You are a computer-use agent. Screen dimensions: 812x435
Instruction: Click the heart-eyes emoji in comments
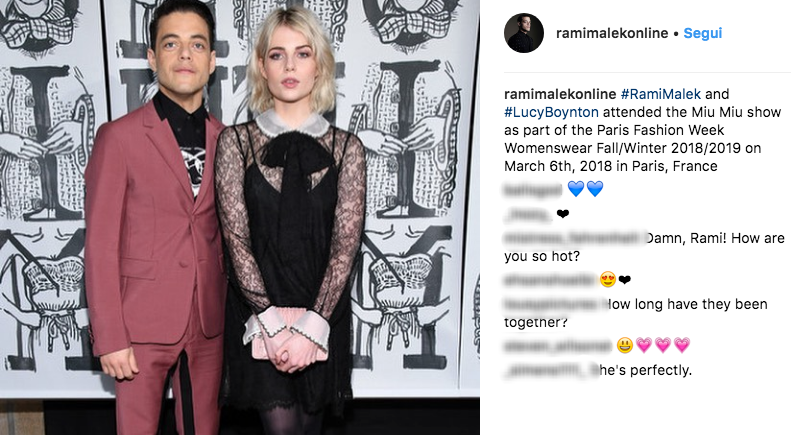pos(607,280)
